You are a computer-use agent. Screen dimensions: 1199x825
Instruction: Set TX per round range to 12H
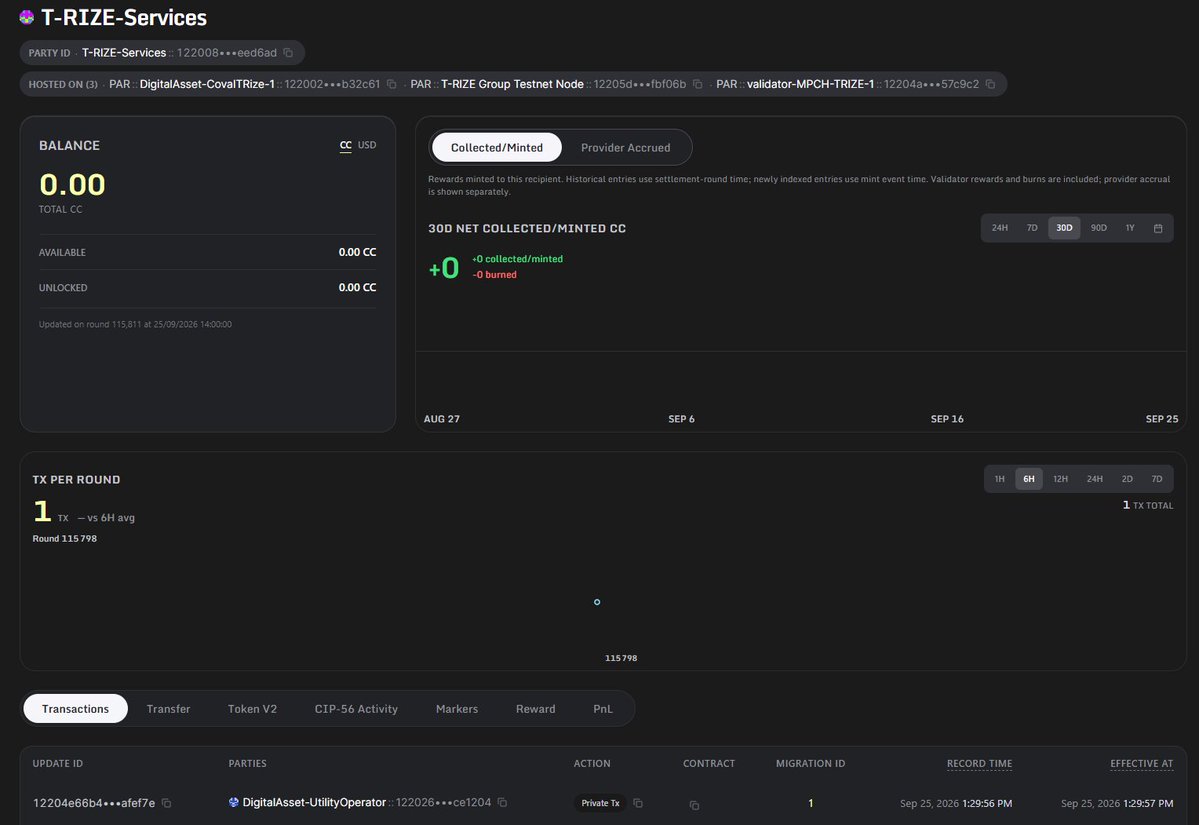[x=1061, y=479]
